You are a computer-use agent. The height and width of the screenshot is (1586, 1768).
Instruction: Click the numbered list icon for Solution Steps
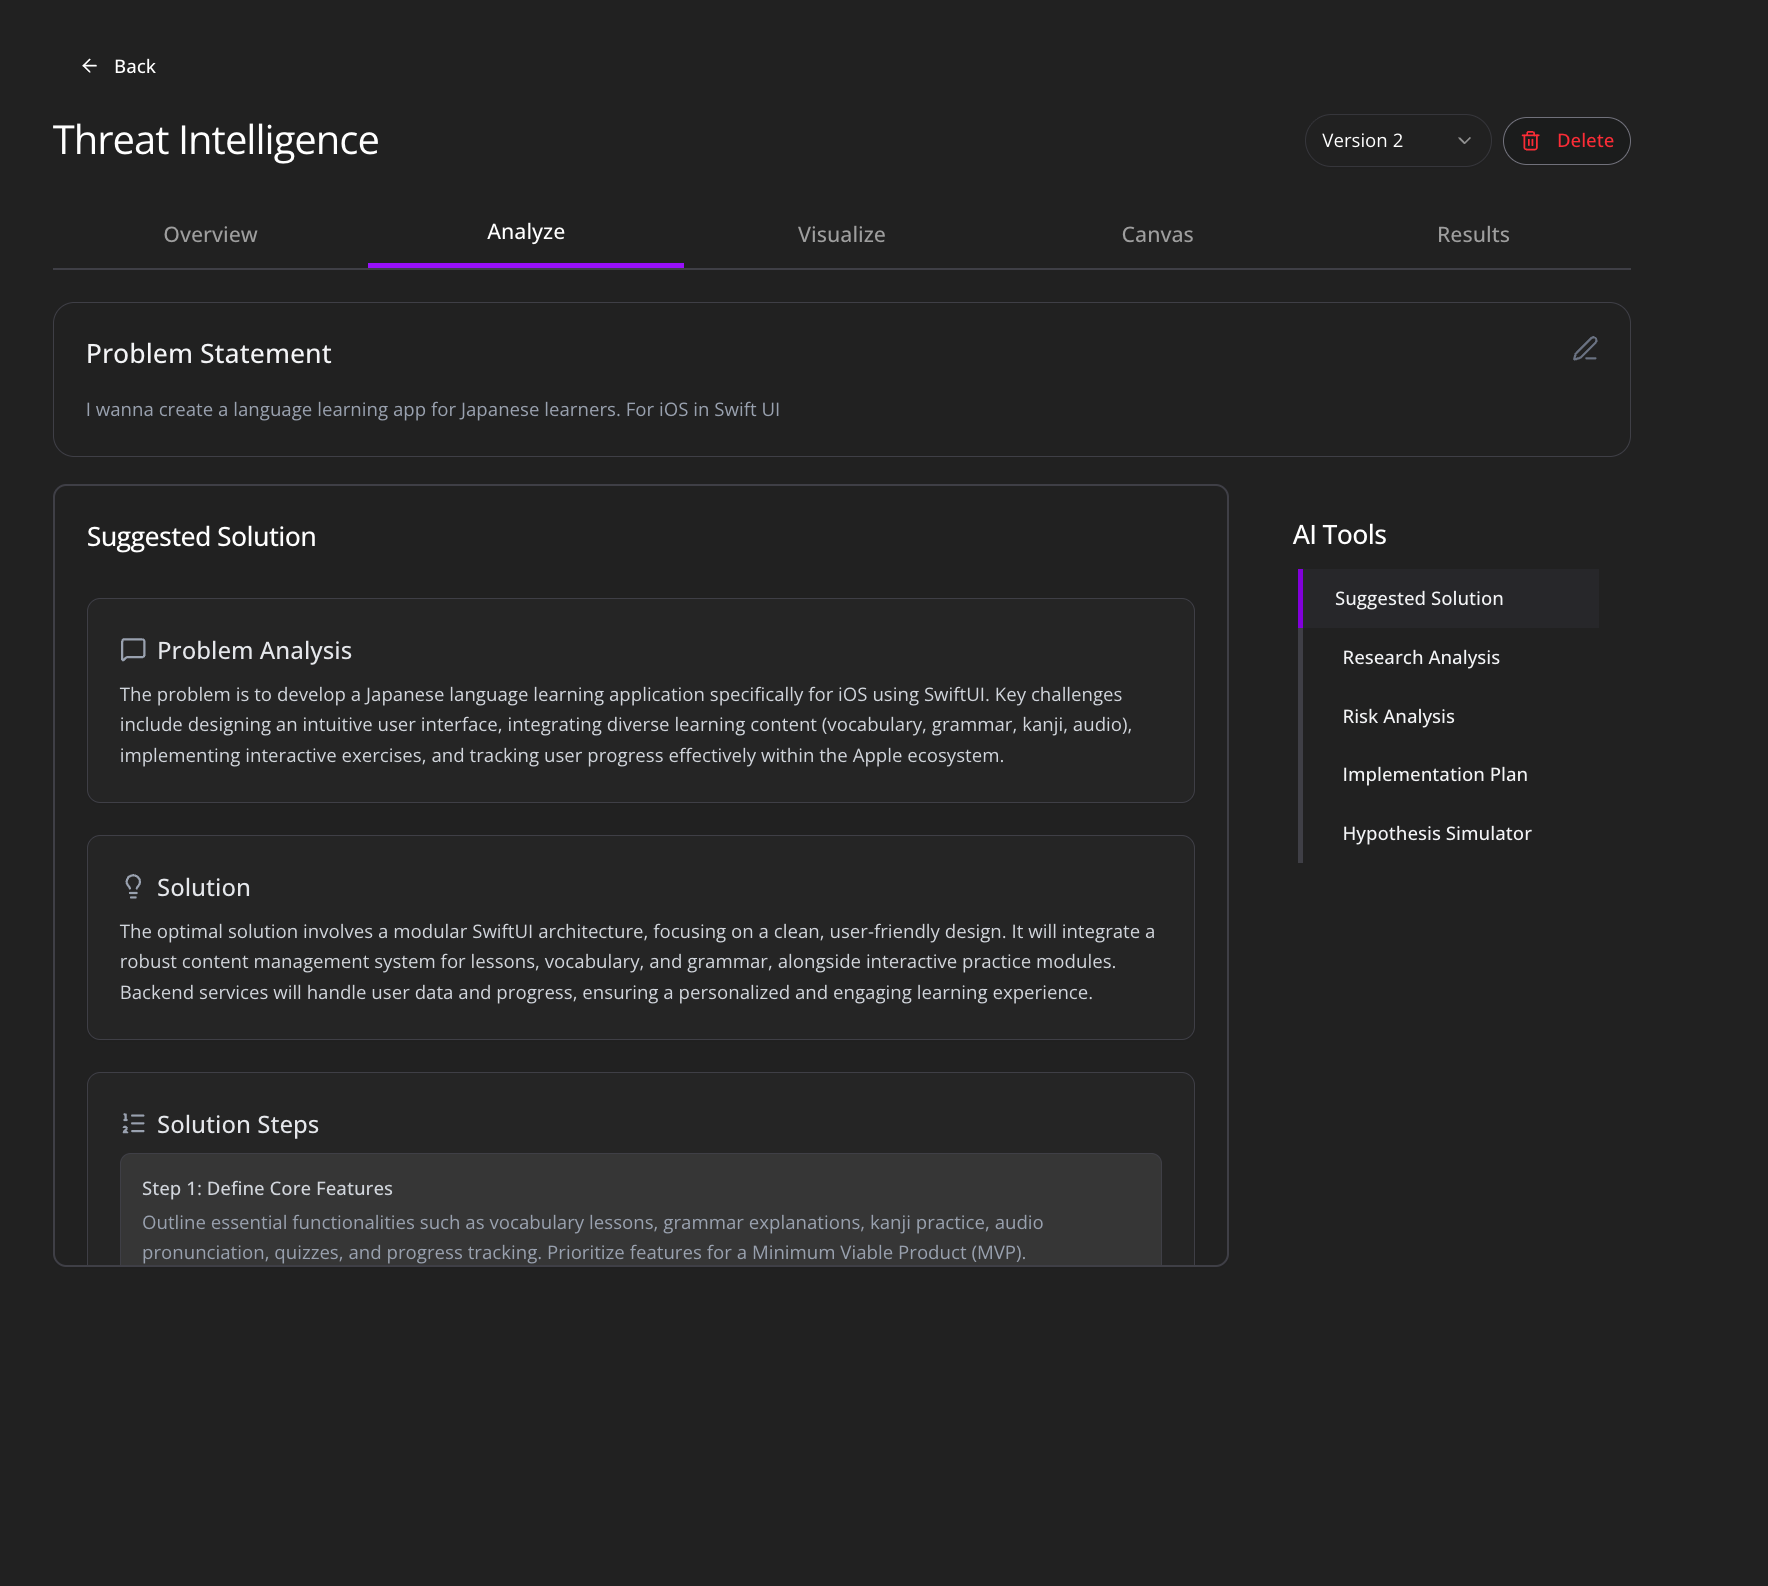point(132,1123)
